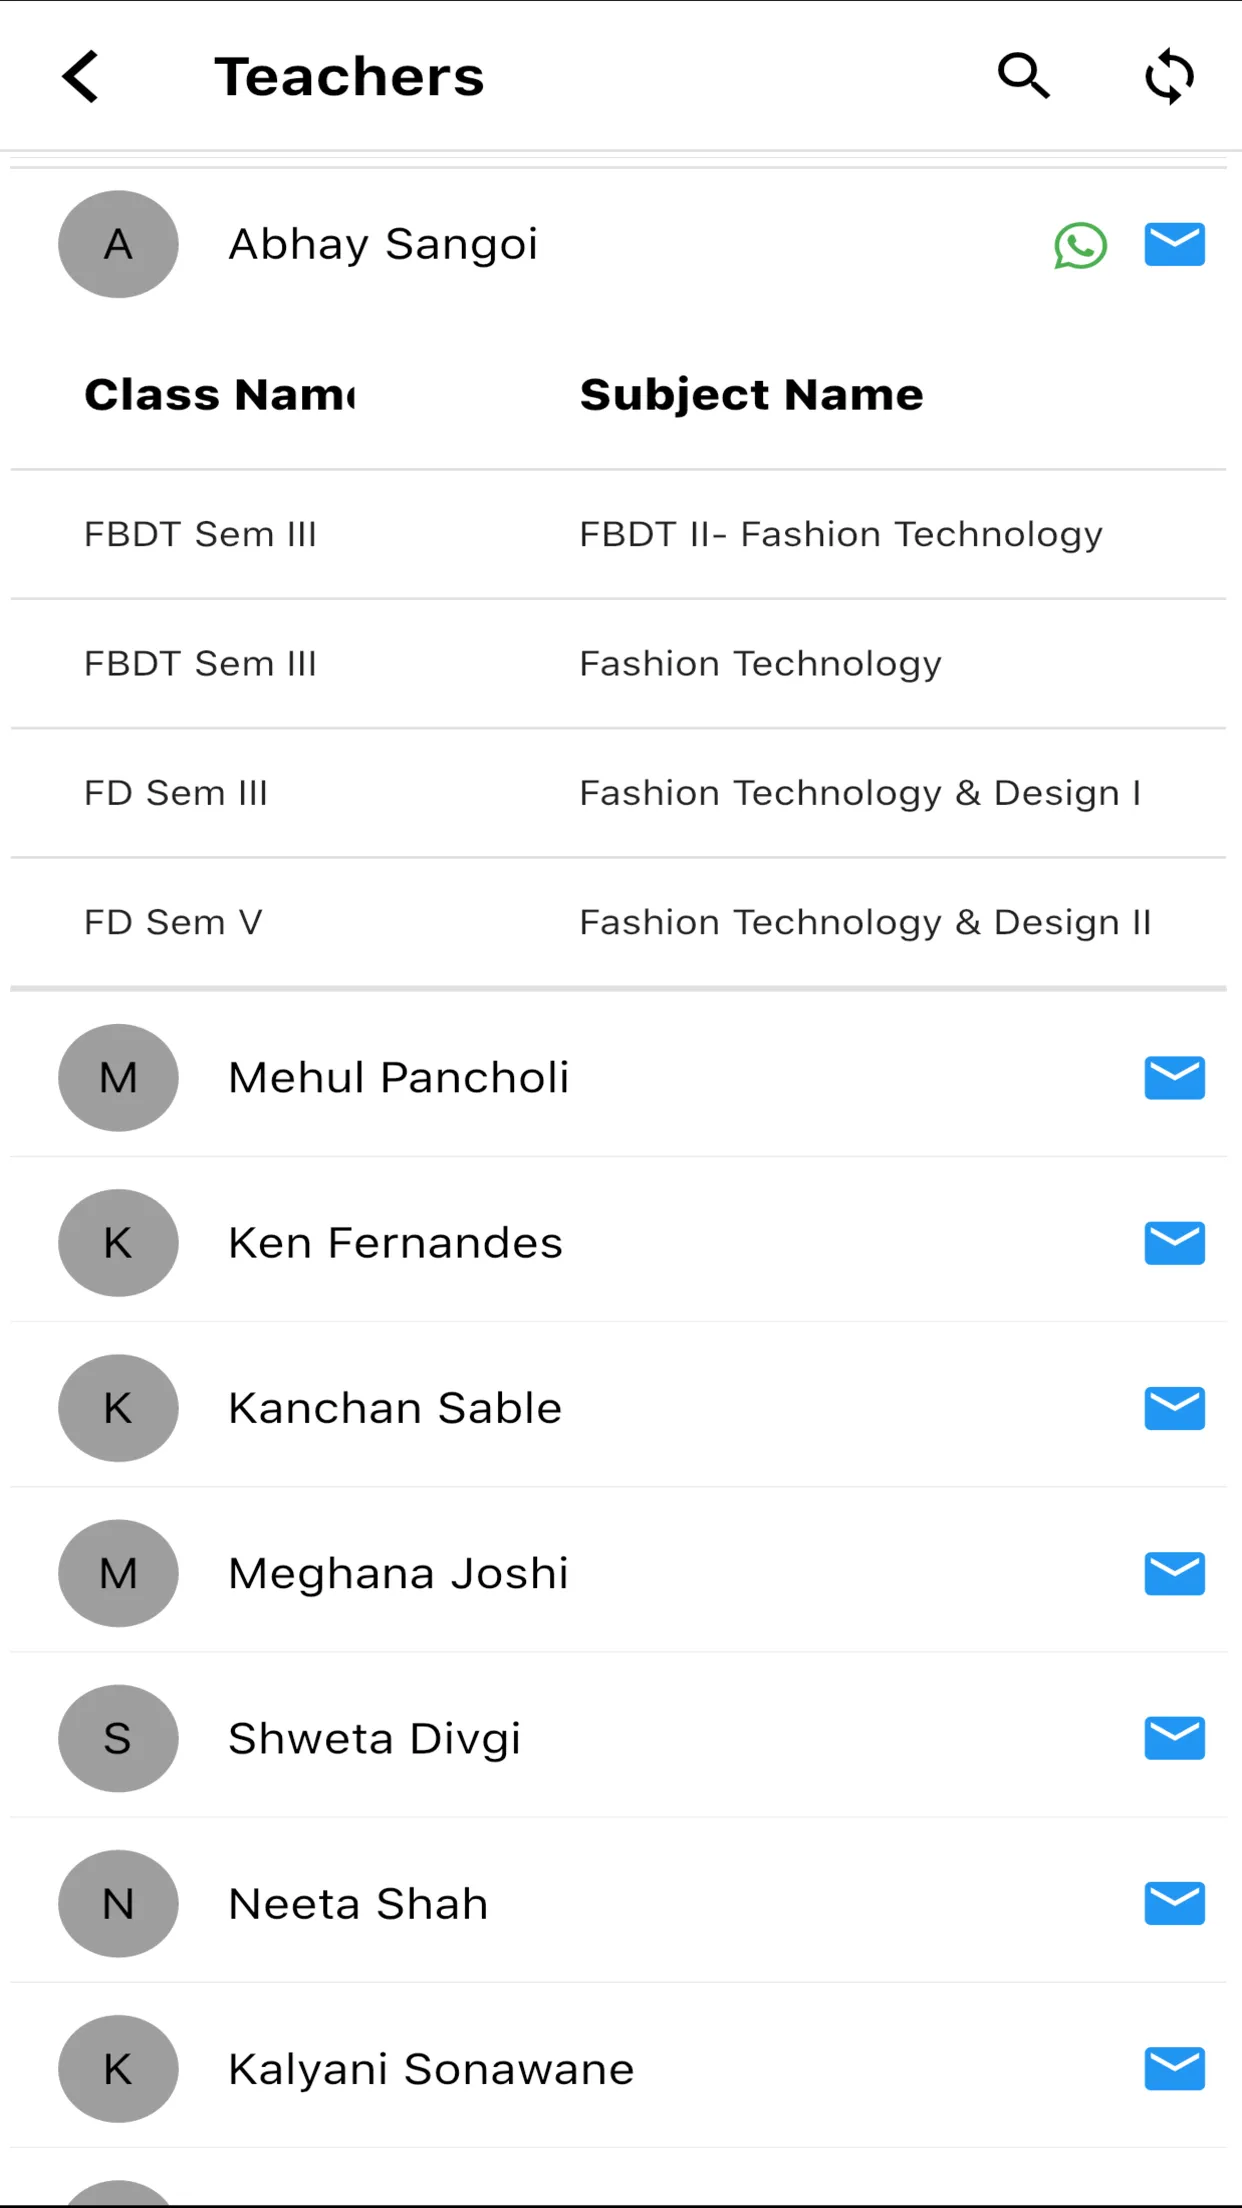The width and height of the screenshot is (1242, 2208).
Task: Email Kalyani Sonawane
Action: [1174, 2070]
